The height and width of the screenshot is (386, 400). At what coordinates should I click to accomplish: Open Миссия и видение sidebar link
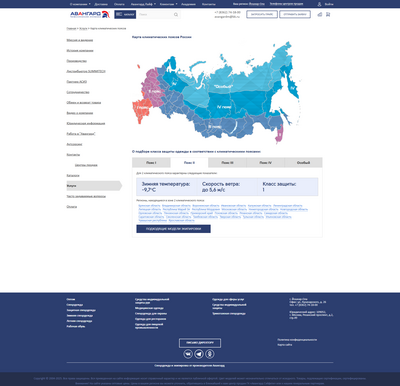click(x=80, y=40)
